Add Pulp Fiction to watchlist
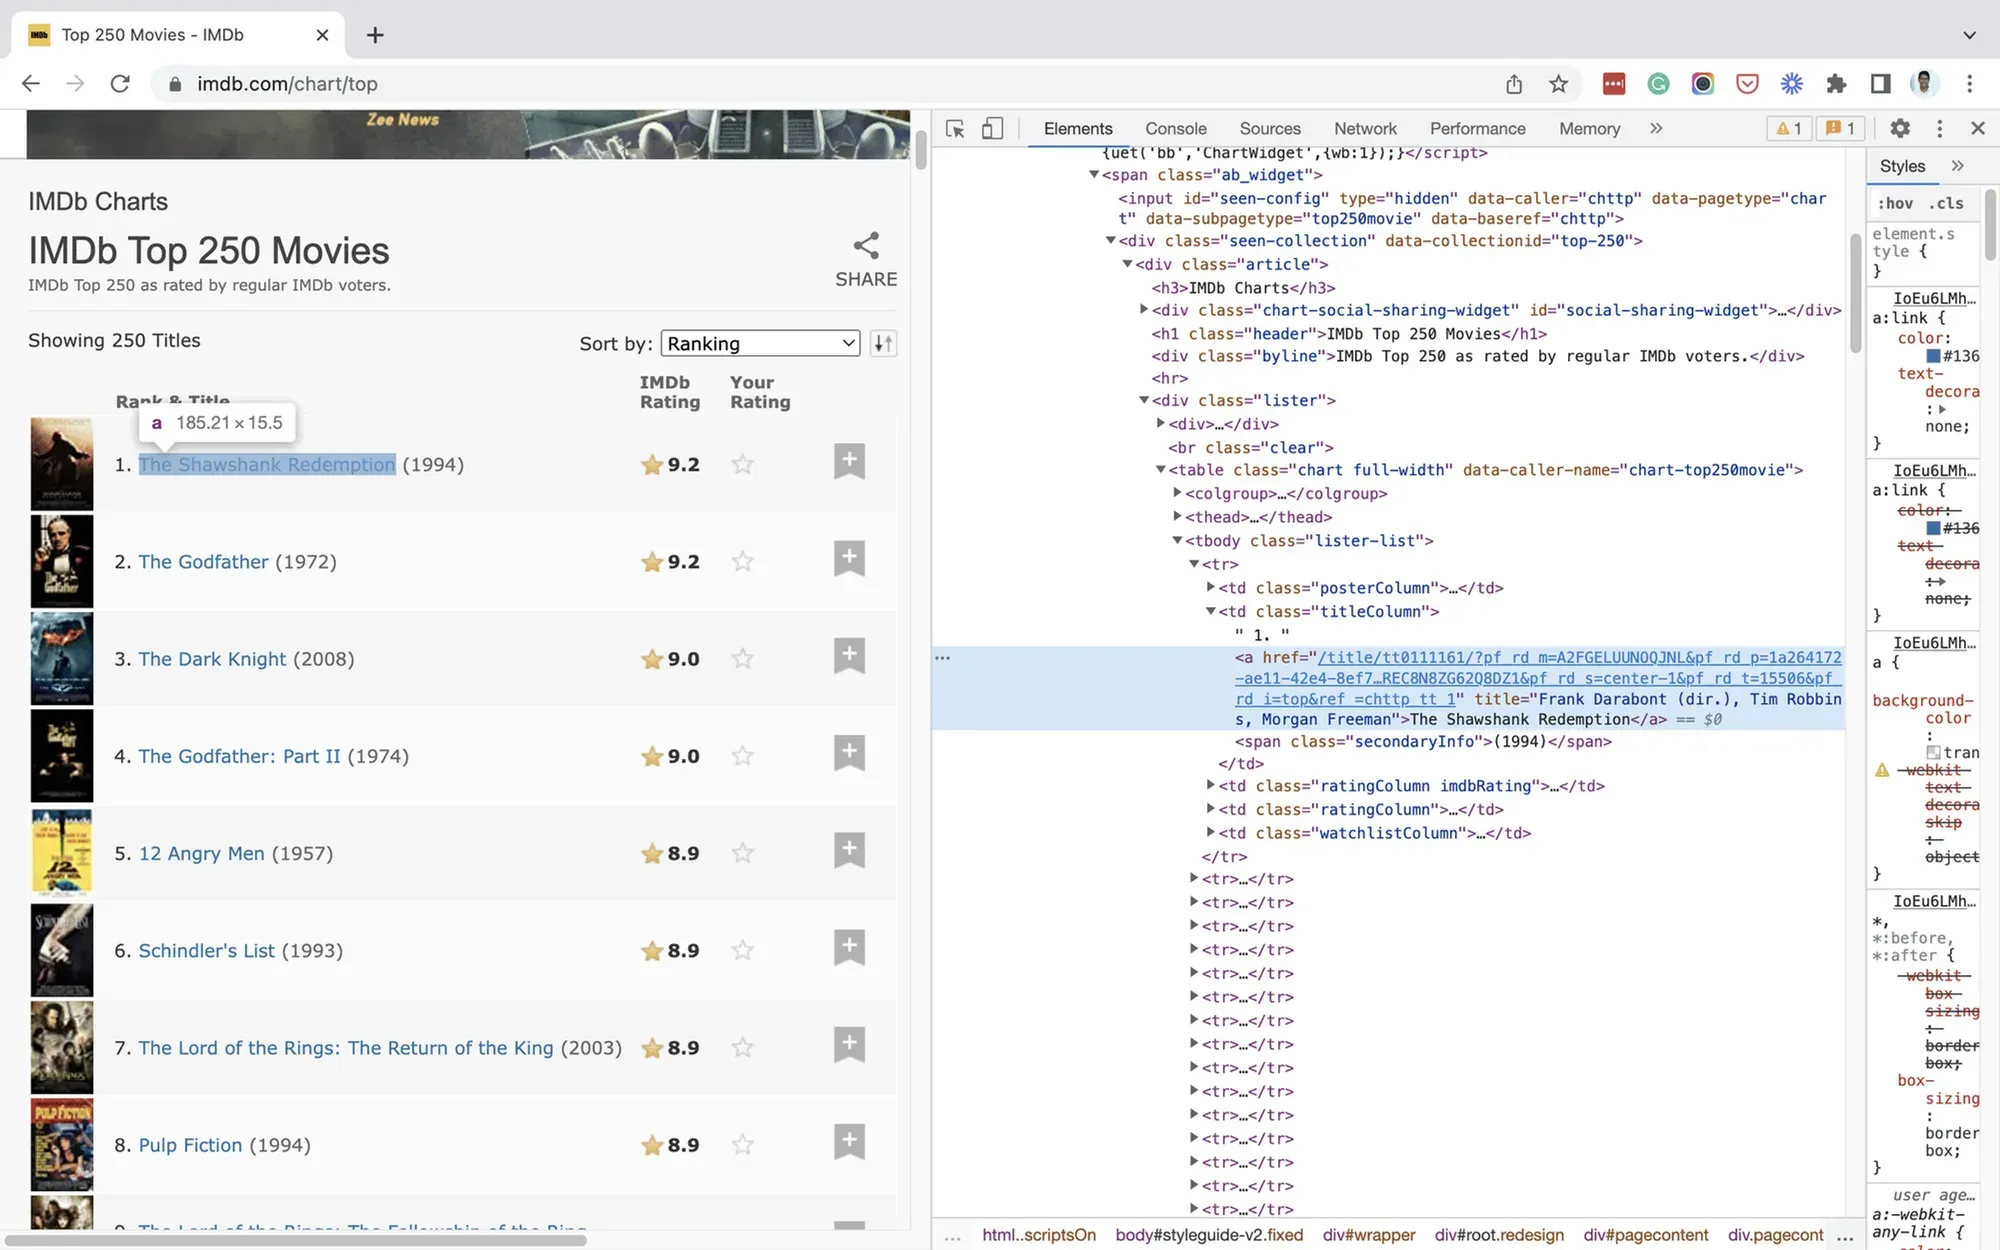The width and height of the screenshot is (2000, 1250). 849,1141
